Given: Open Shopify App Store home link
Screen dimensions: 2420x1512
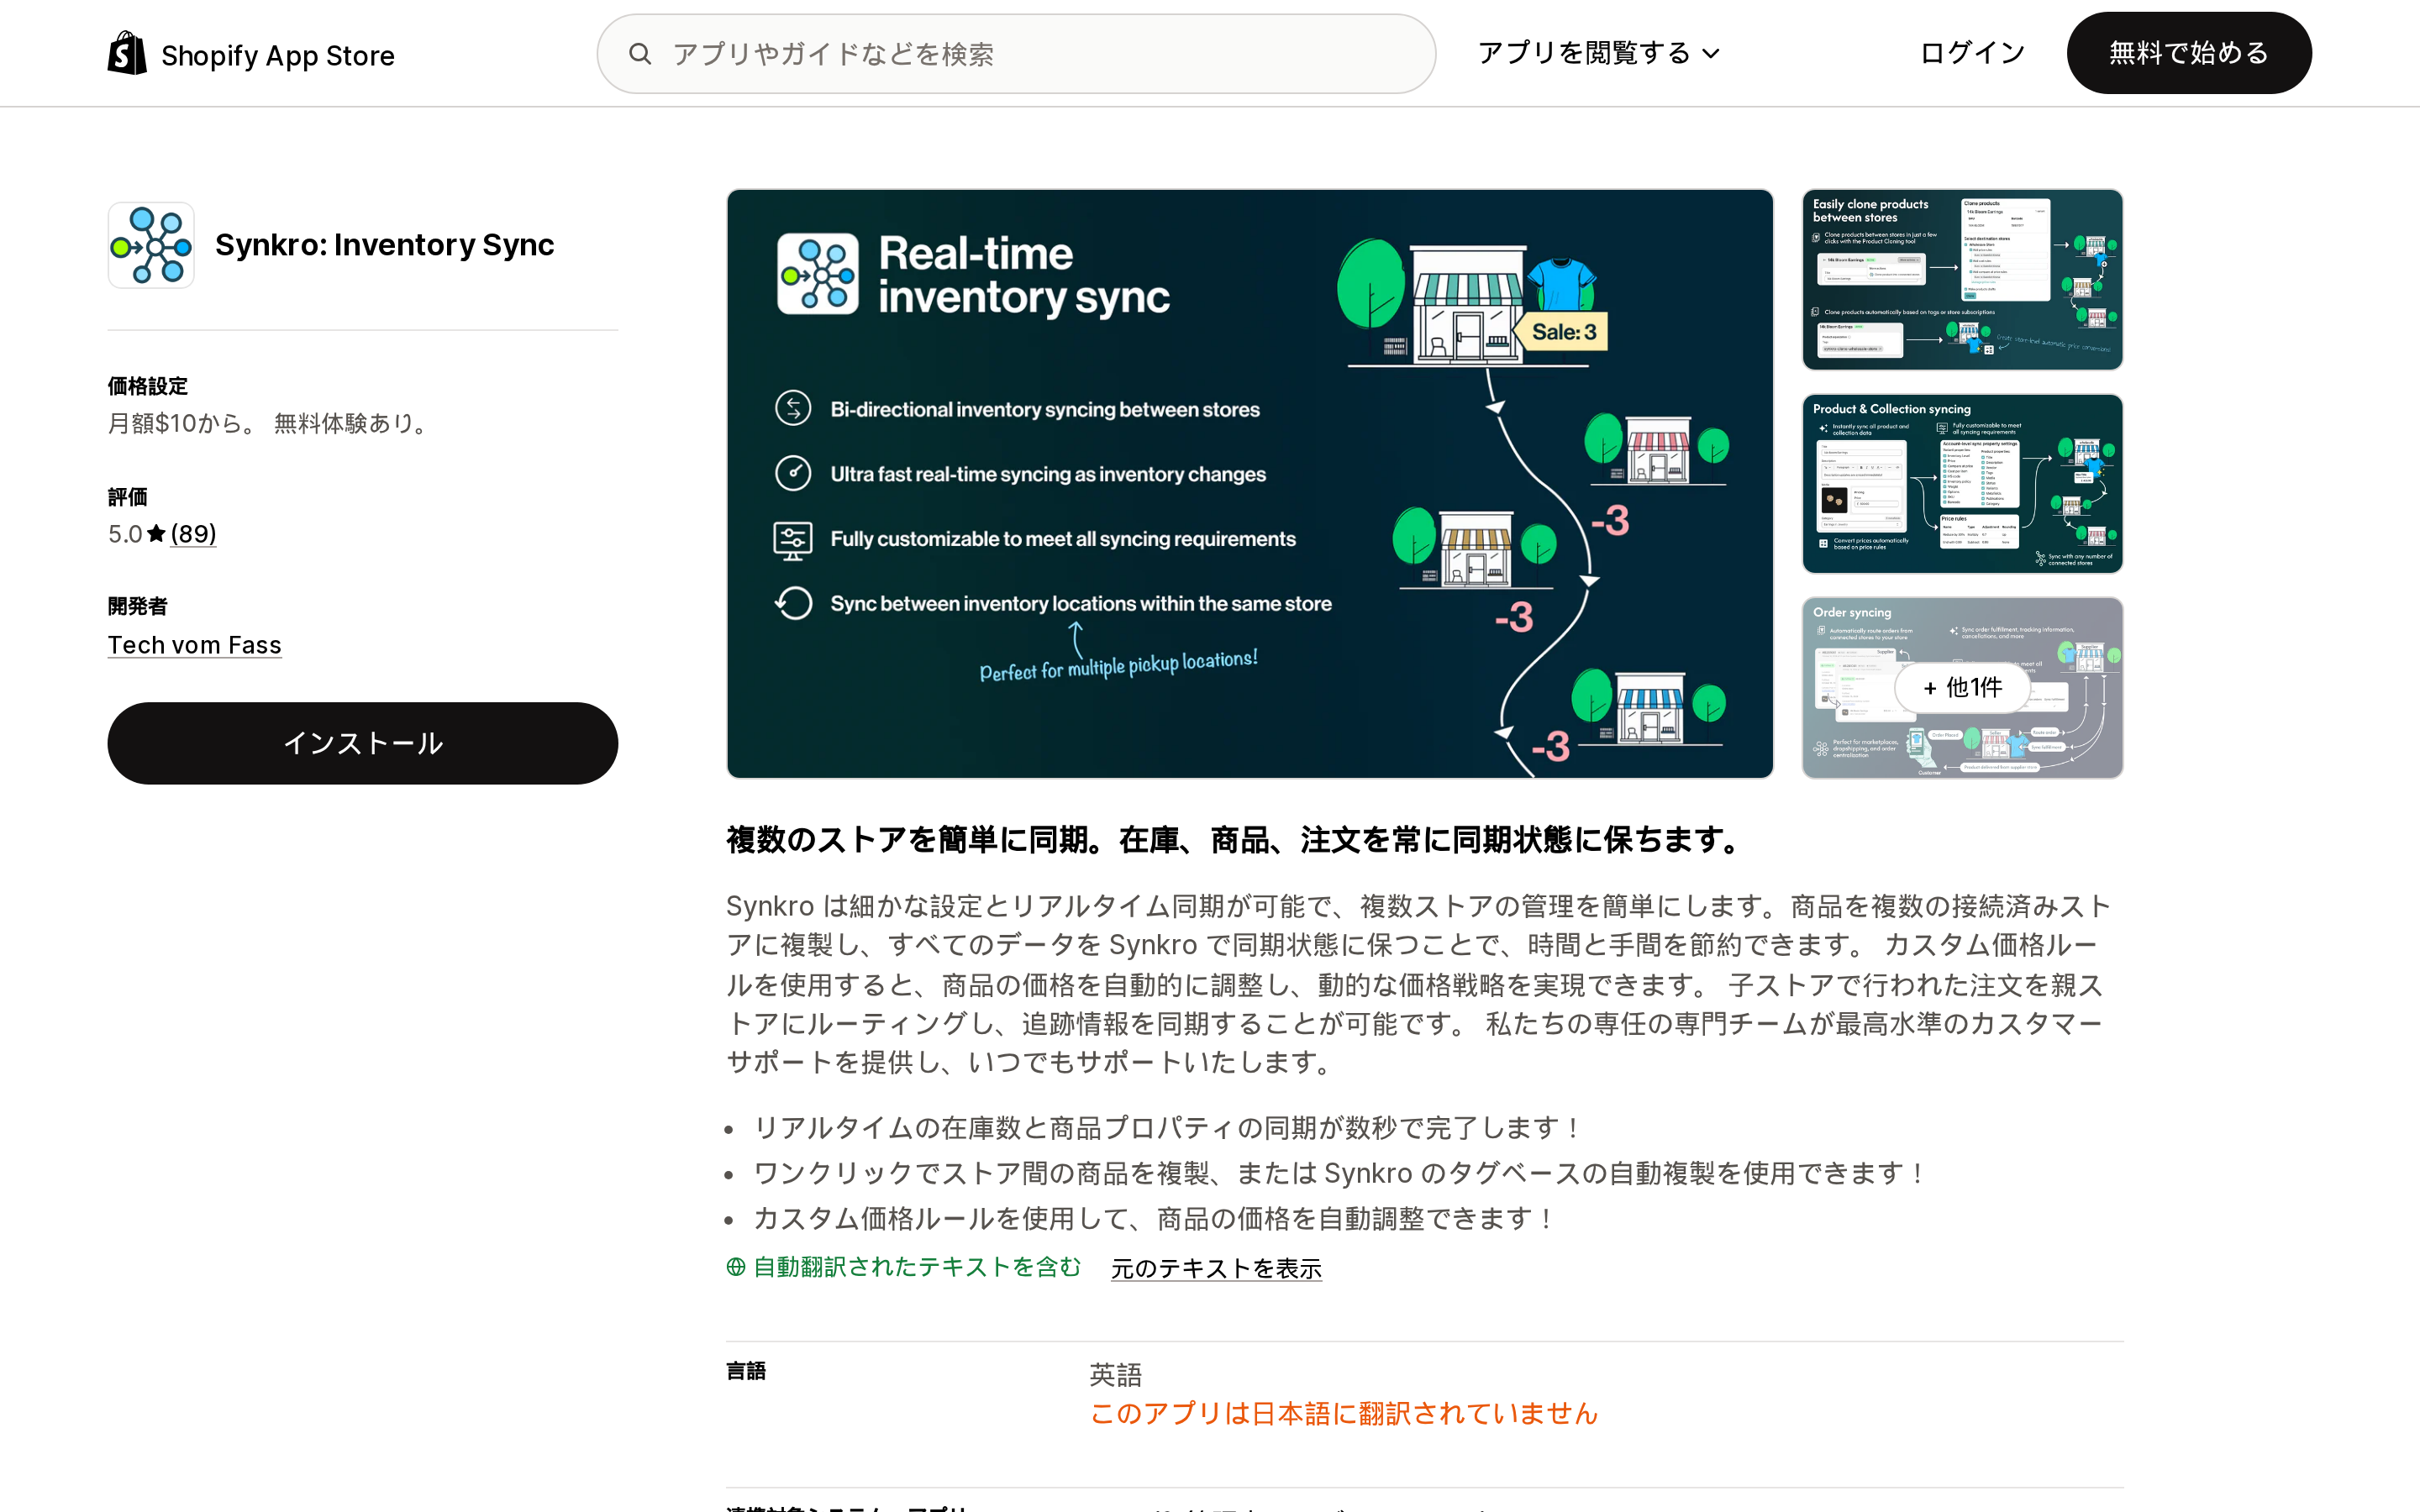Looking at the screenshot, I should tap(251, 54).
